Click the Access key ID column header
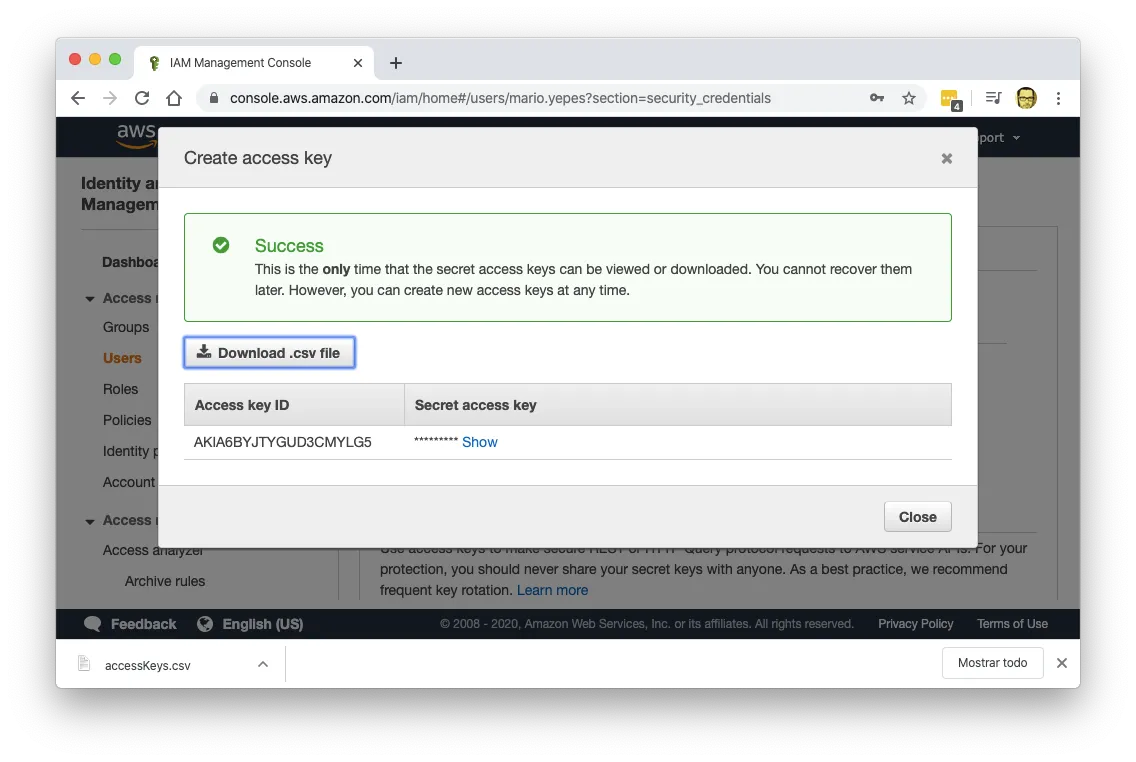Screen dimensions: 1136x762 [294, 405]
